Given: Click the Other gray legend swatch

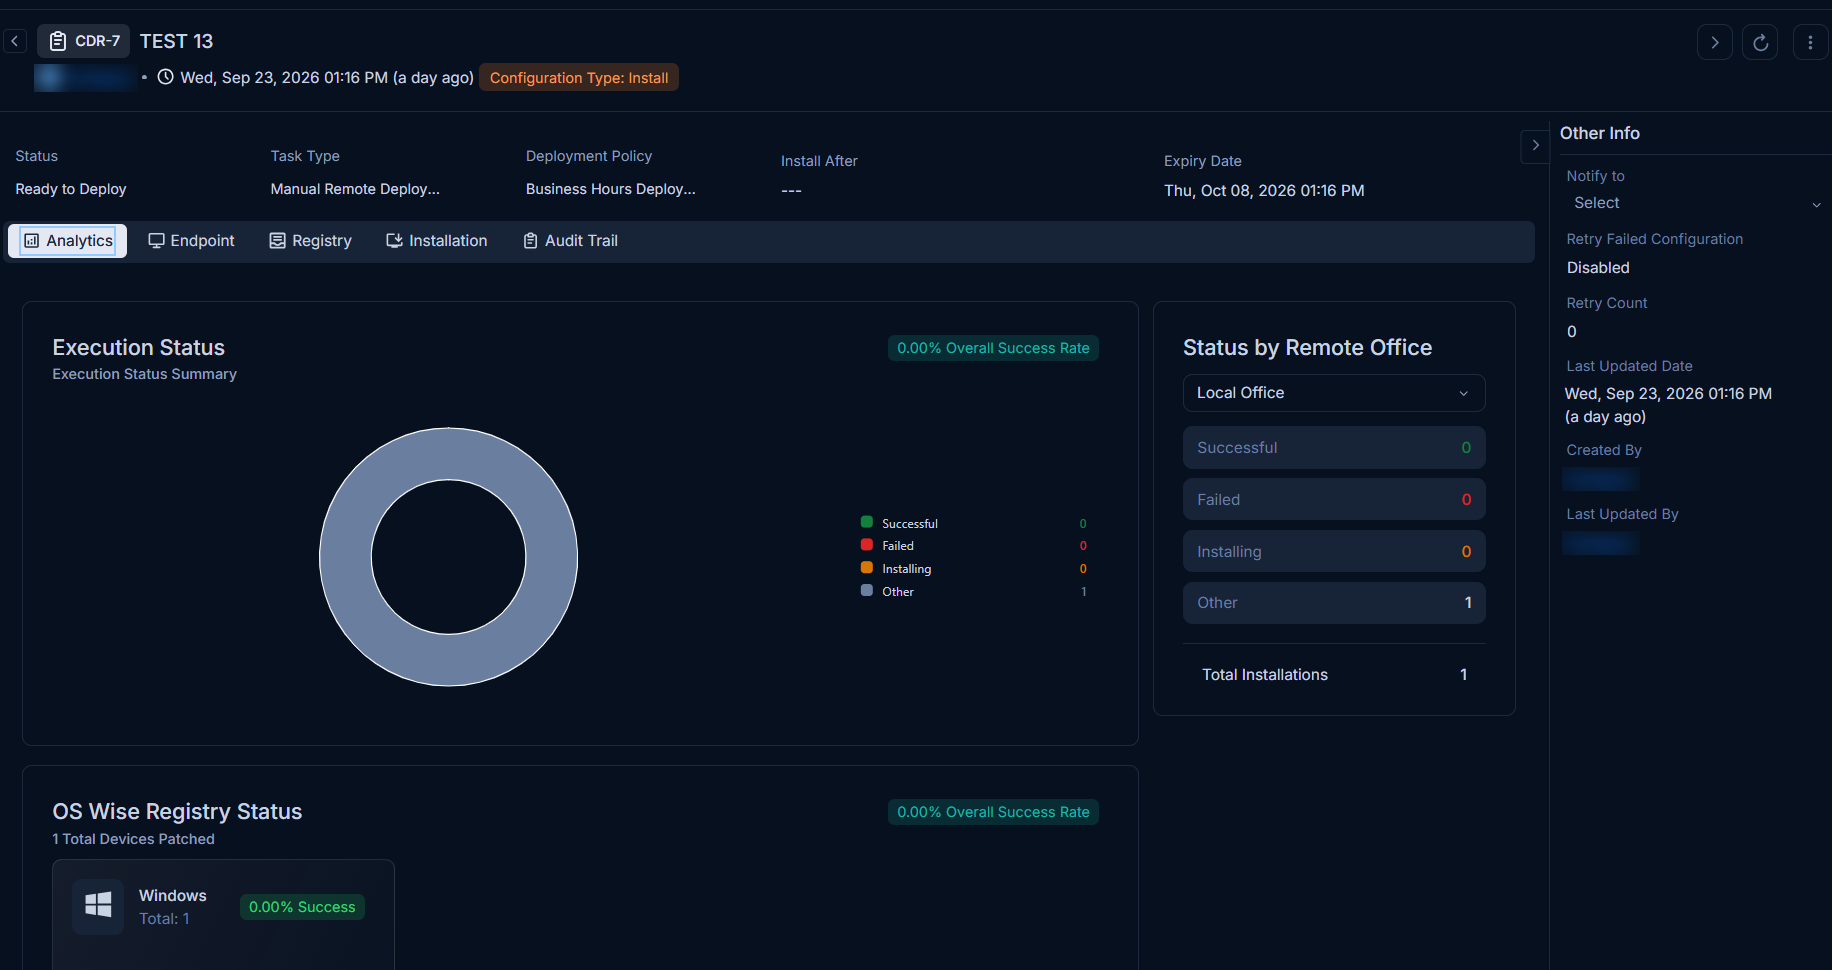Looking at the screenshot, I should pos(867,591).
